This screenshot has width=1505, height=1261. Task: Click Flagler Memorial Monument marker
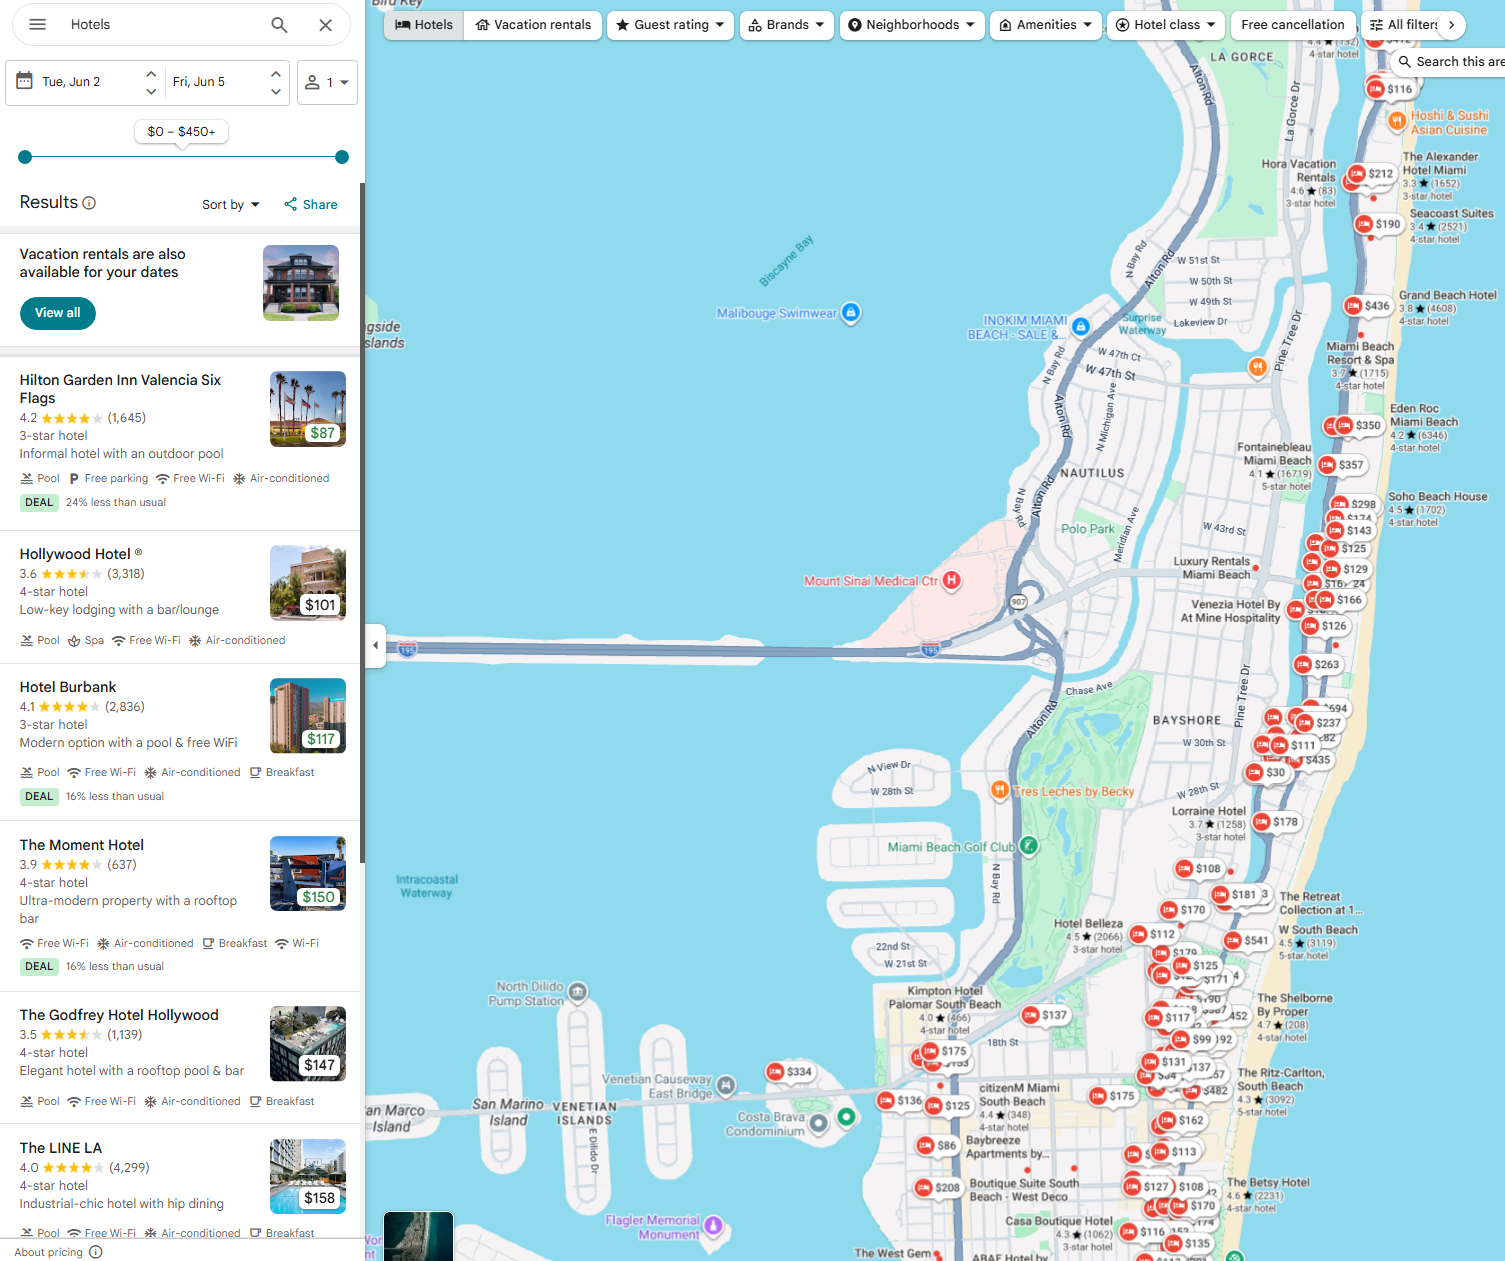[x=713, y=1225]
